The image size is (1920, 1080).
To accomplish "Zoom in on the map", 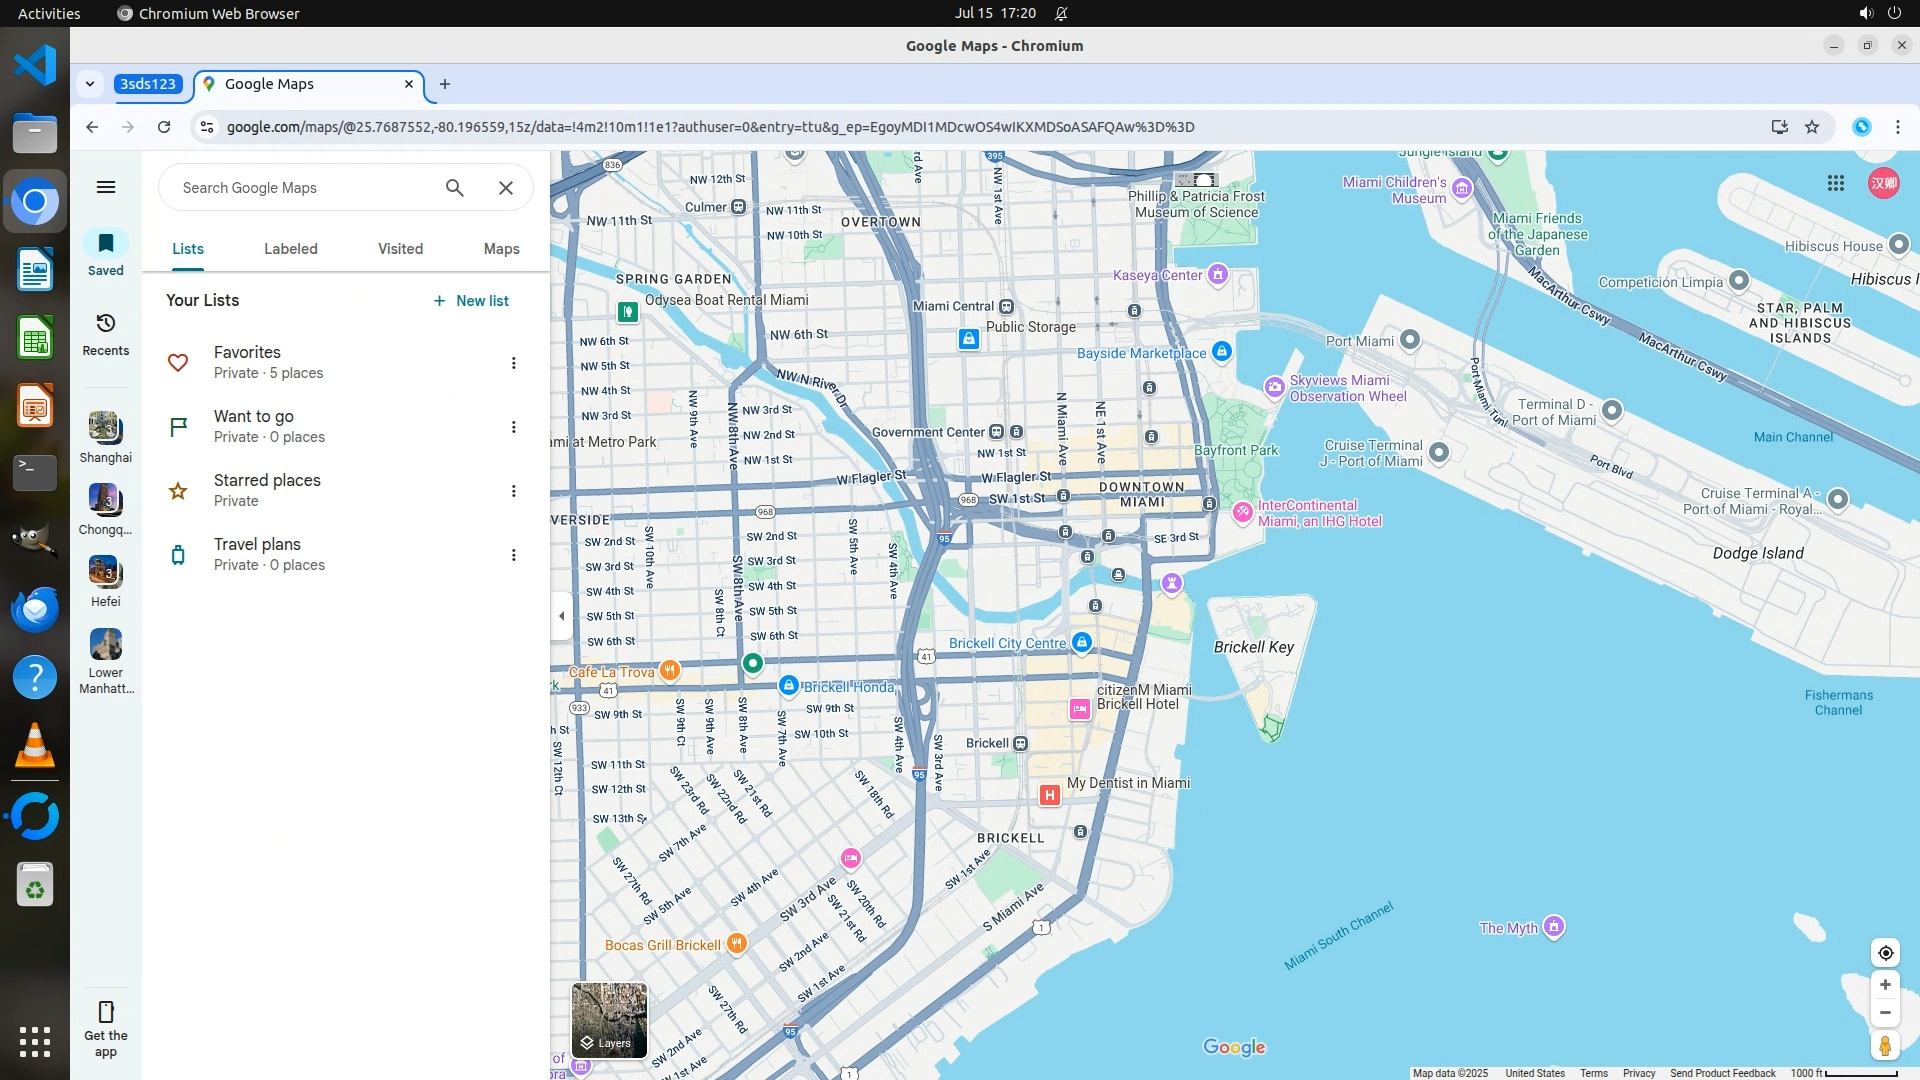I will 1885,985.
